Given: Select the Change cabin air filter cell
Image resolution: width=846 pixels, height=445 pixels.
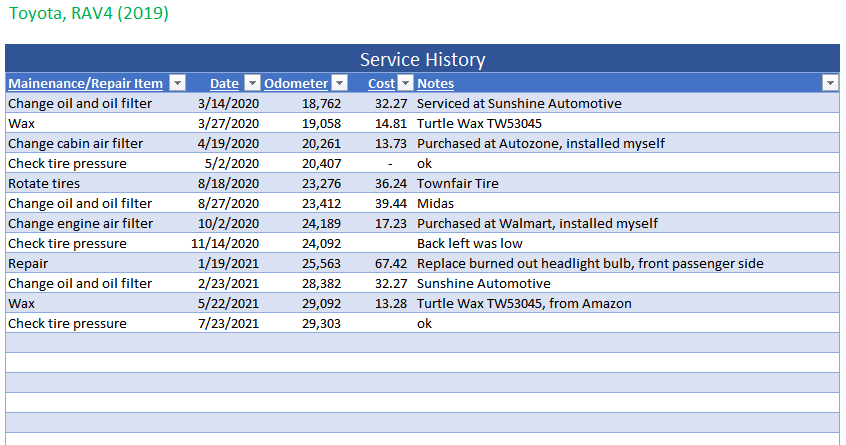Looking at the screenshot, I should pos(76,143).
